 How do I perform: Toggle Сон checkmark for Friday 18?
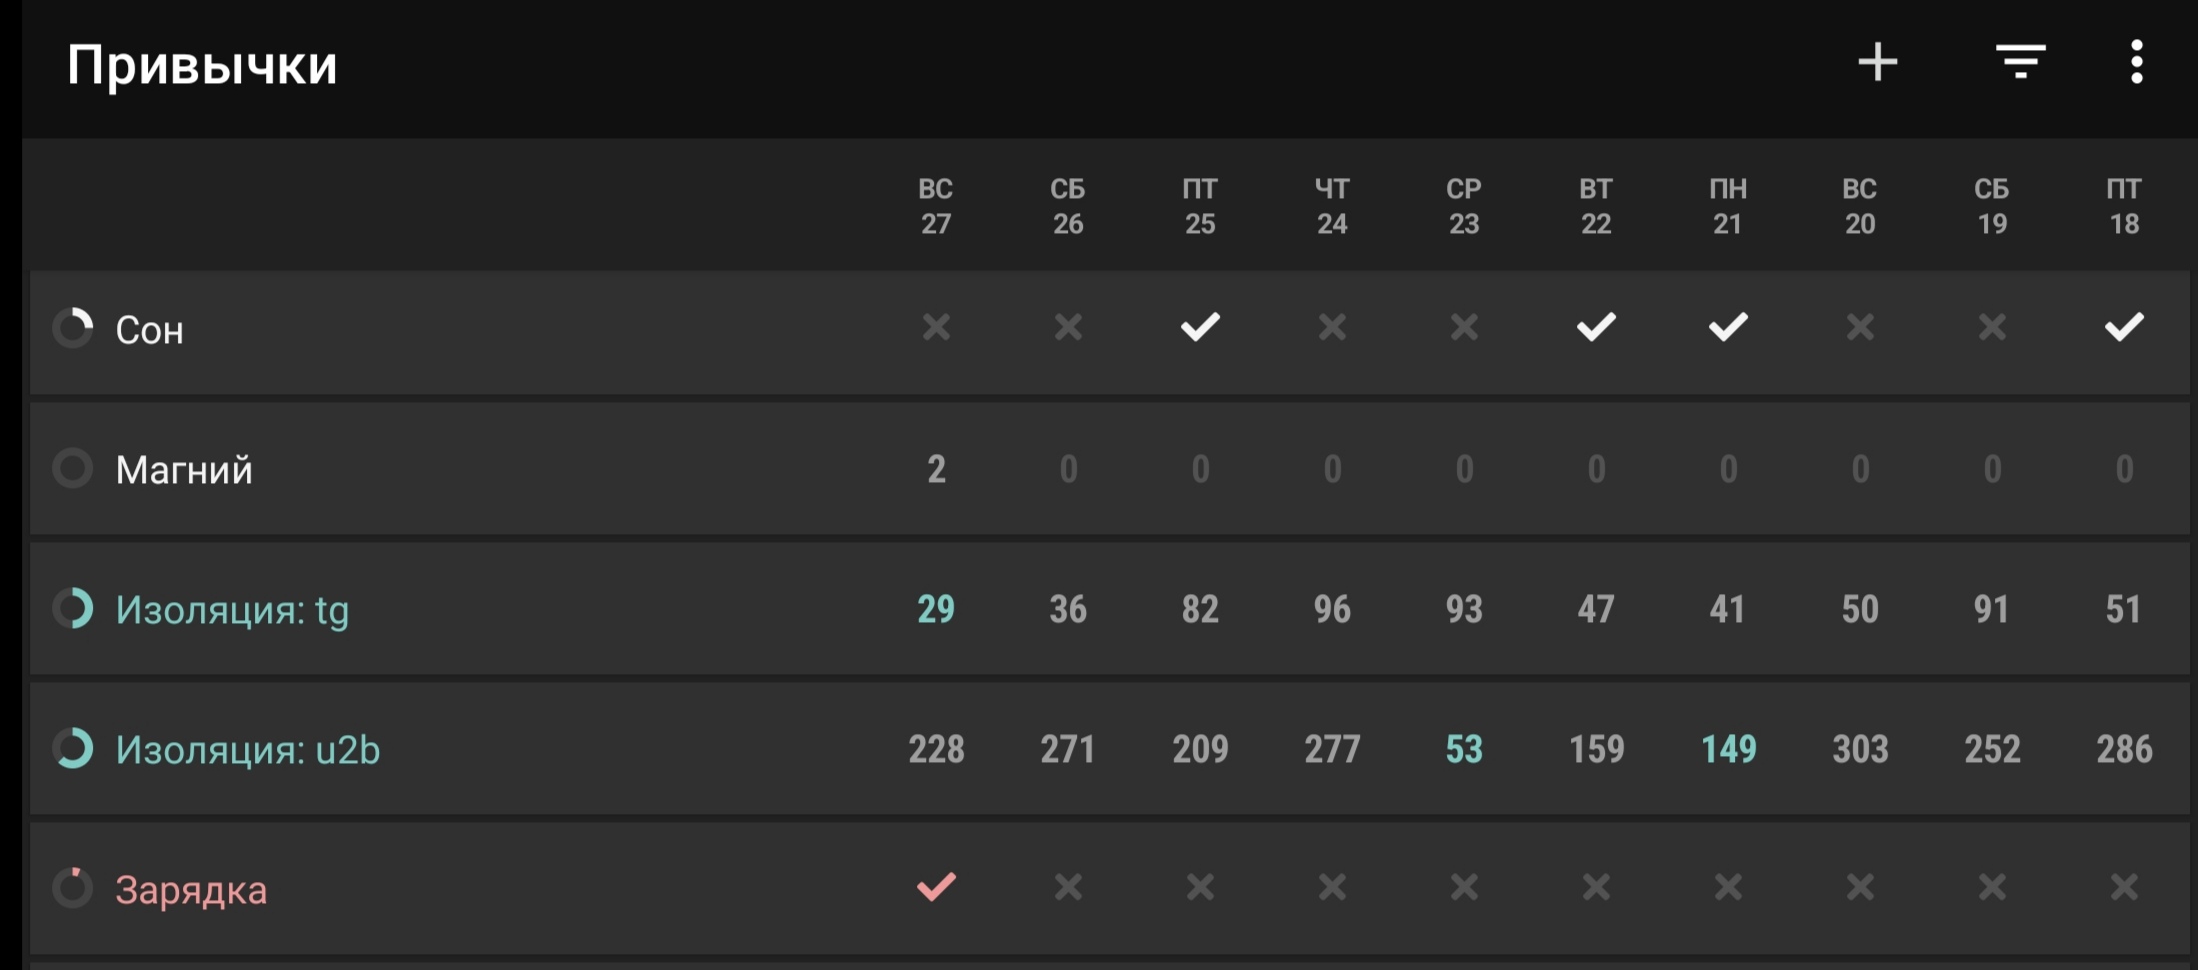(2124, 327)
